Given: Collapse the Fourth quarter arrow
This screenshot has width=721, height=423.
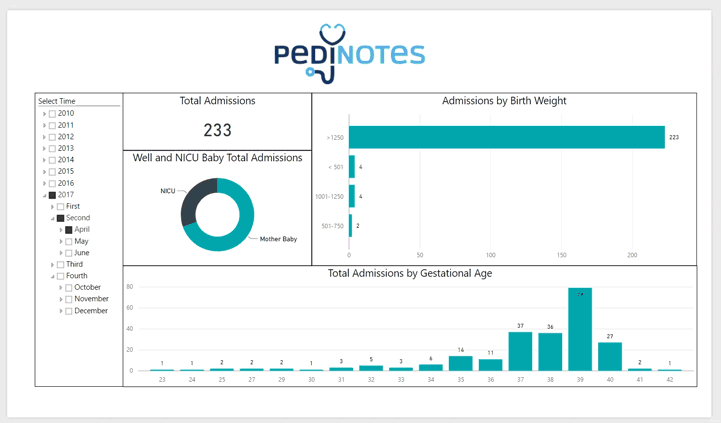Looking at the screenshot, I should click(x=52, y=276).
